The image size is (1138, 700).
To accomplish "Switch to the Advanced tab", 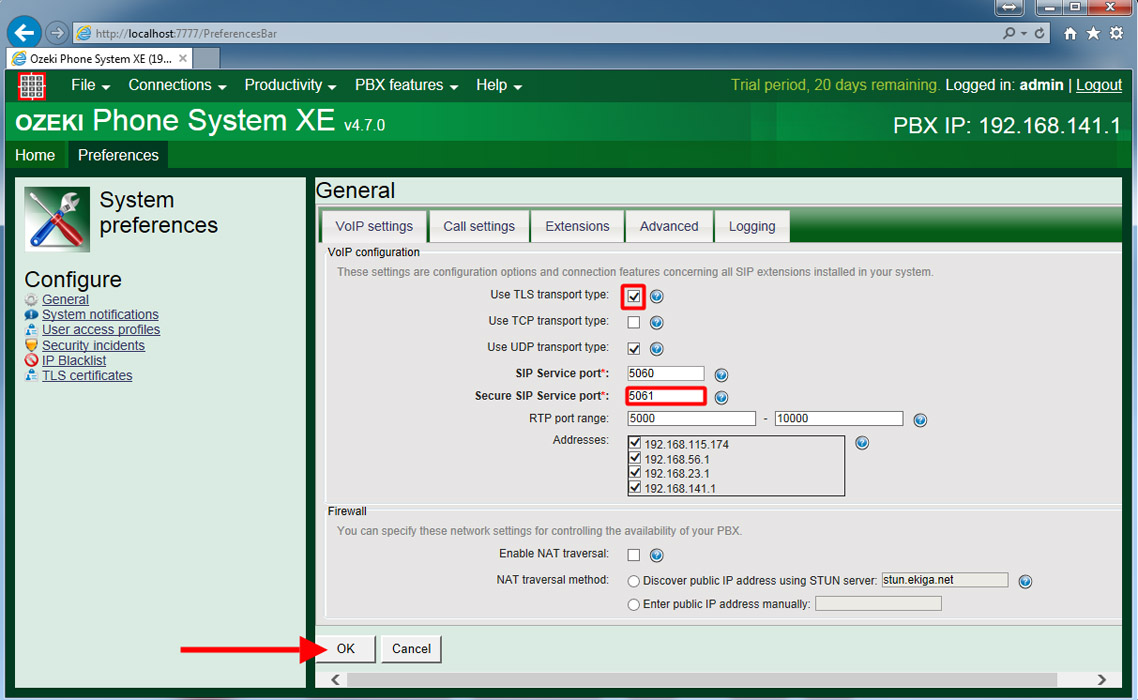I will click(668, 226).
